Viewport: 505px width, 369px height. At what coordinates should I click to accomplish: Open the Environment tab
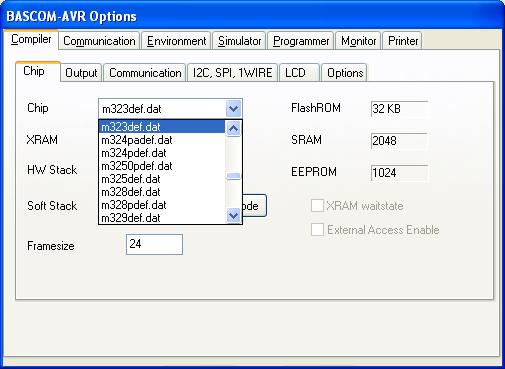(176, 41)
